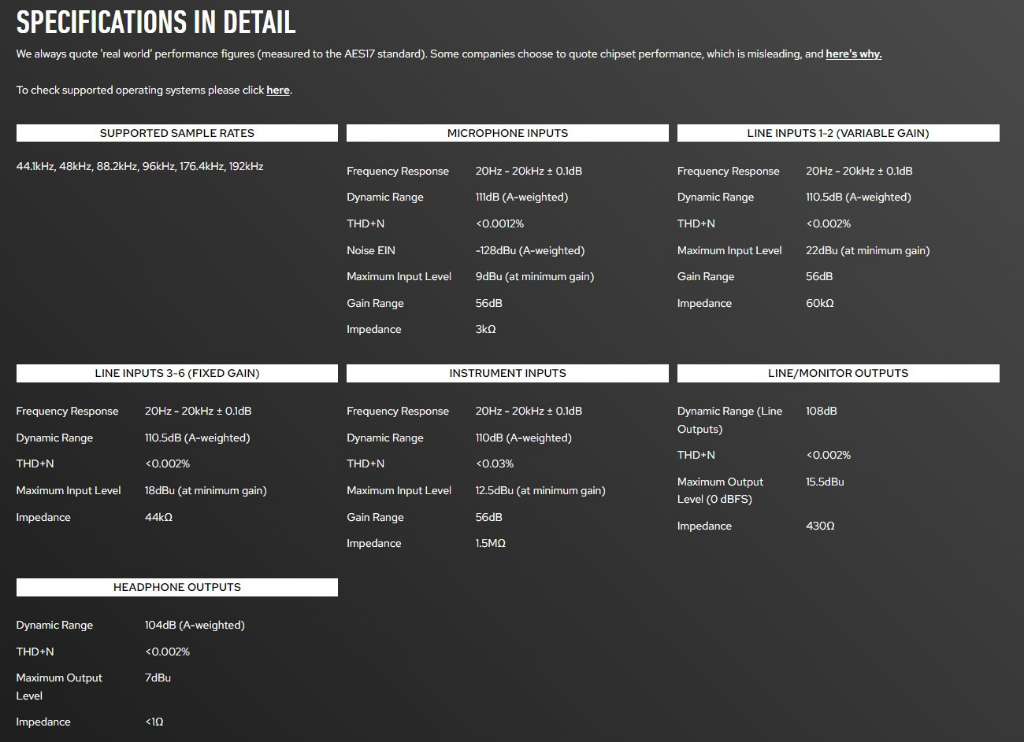Click the Instrument Inputs section header

coord(507,373)
